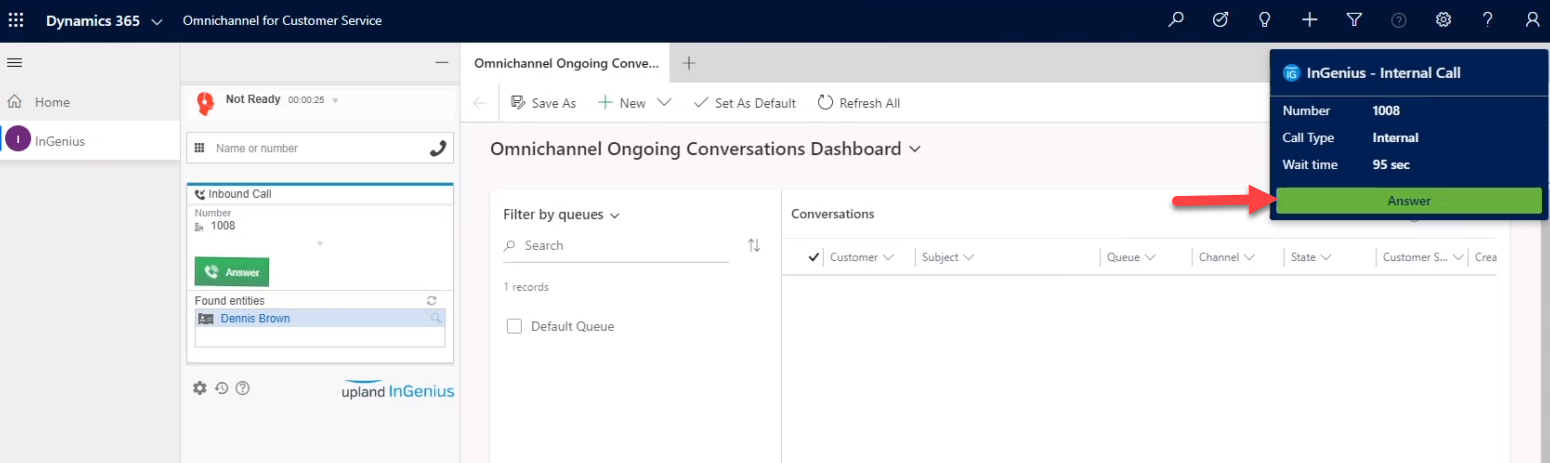The height and width of the screenshot is (463, 1550).
Task: Toggle the select-all checkmark in Conversations header
Action: (813, 257)
